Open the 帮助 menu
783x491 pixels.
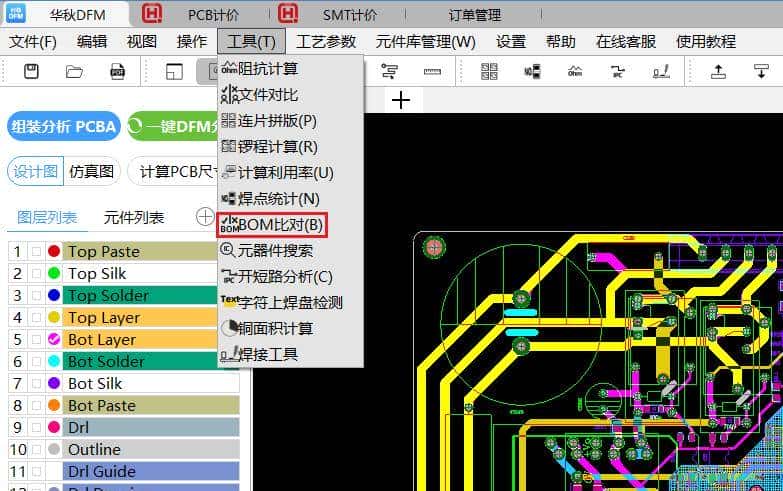pos(561,41)
